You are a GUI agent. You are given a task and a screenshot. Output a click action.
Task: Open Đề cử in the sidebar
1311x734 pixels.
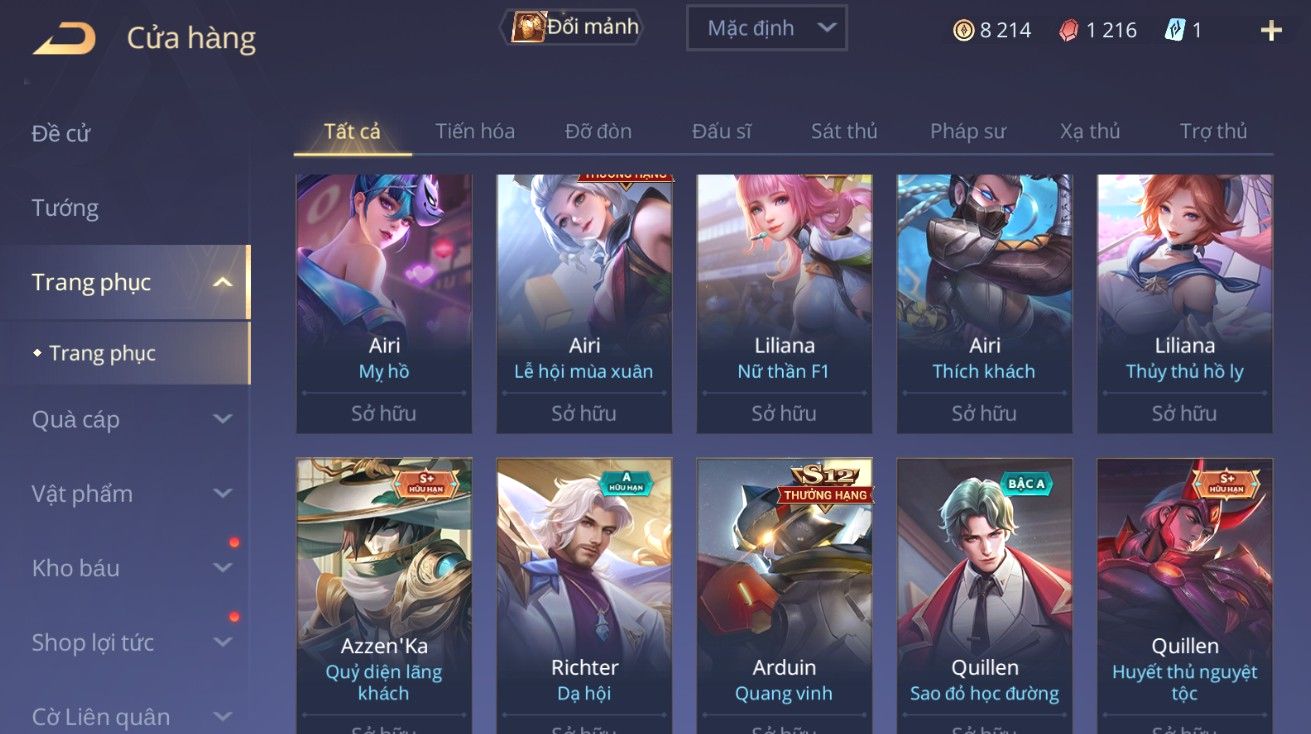(61, 133)
